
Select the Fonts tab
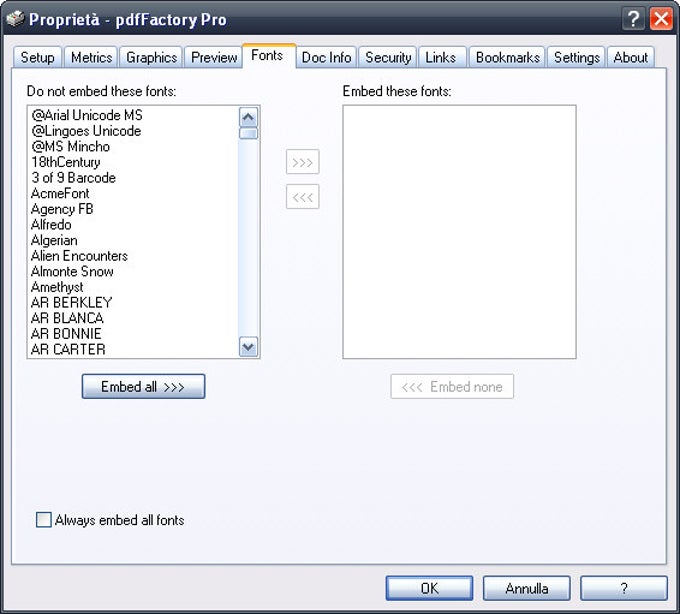point(267,56)
